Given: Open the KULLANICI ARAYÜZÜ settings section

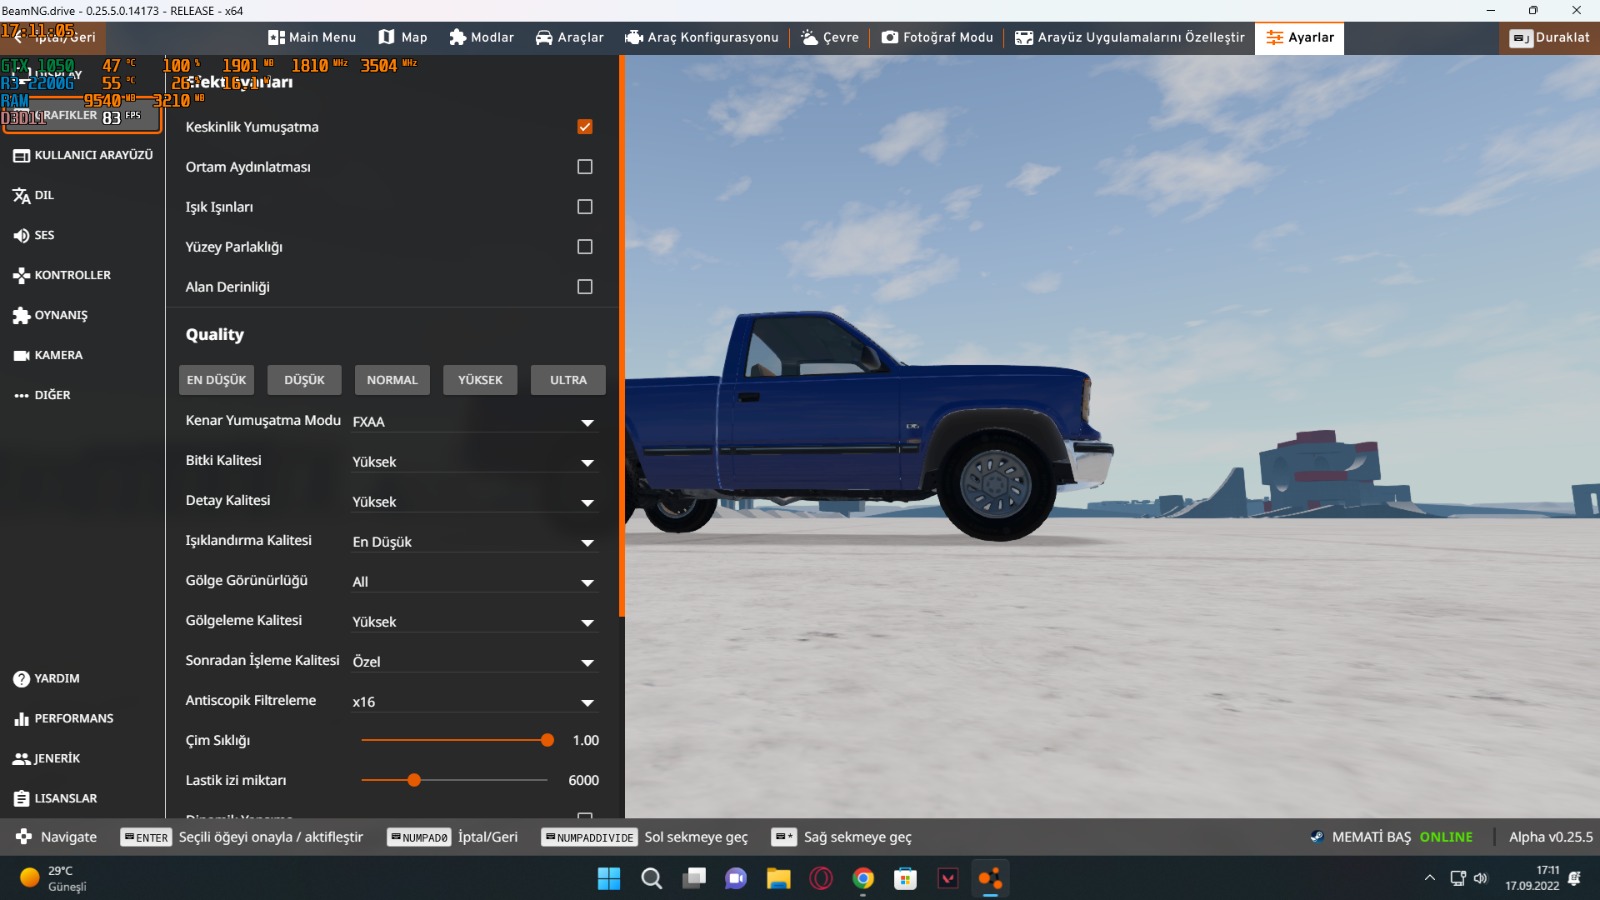Looking at the screenshot, I should click(82, 155).
